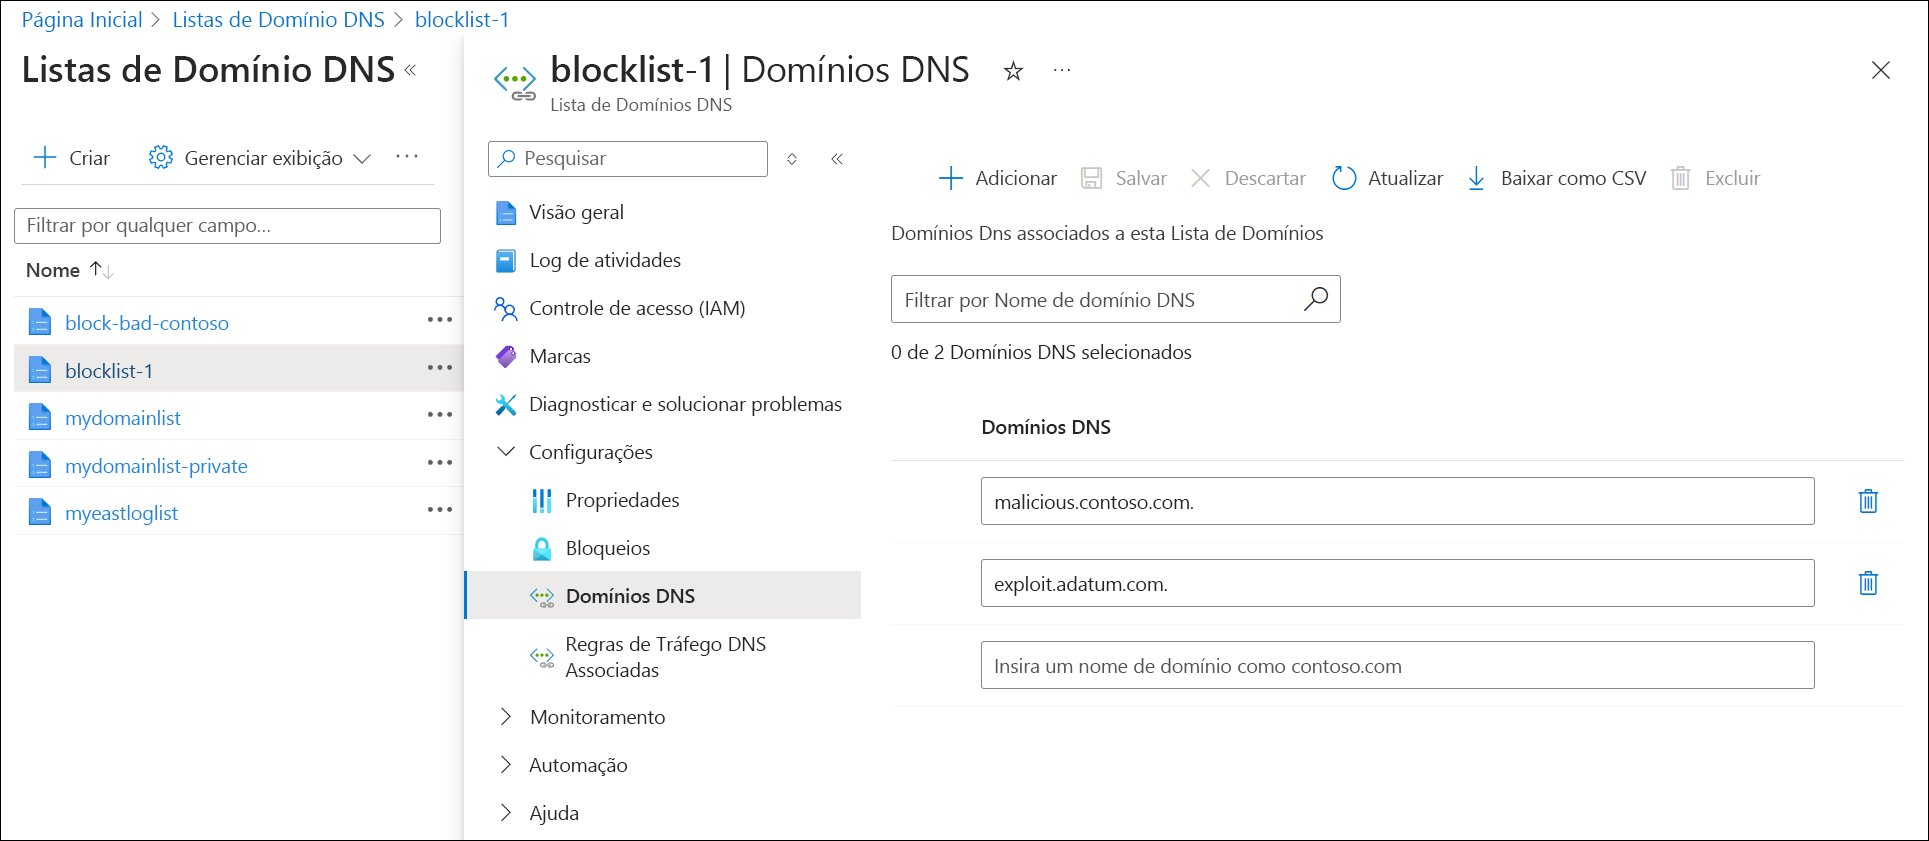Open the more options ellipsis next to title star
This screenshot has height=841, width=1929.
(1062, 70)
